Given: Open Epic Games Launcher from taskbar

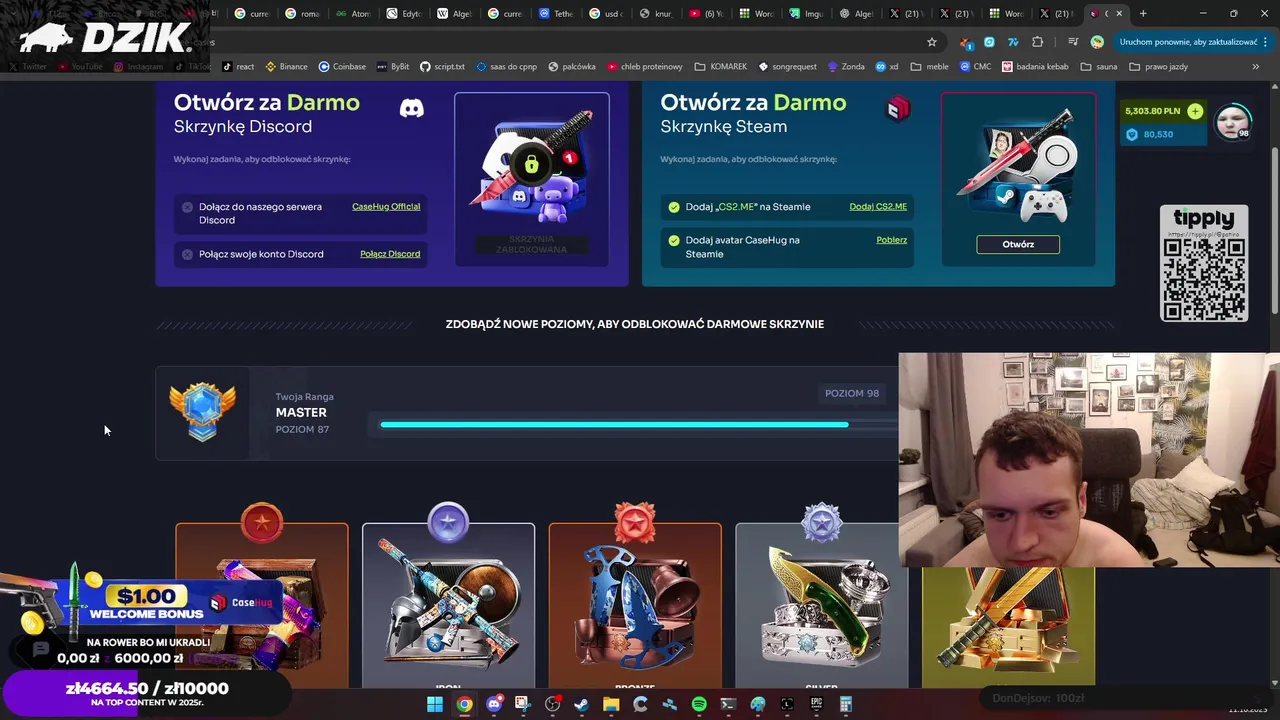Looking at the screenshot, I should pos(816,704).
